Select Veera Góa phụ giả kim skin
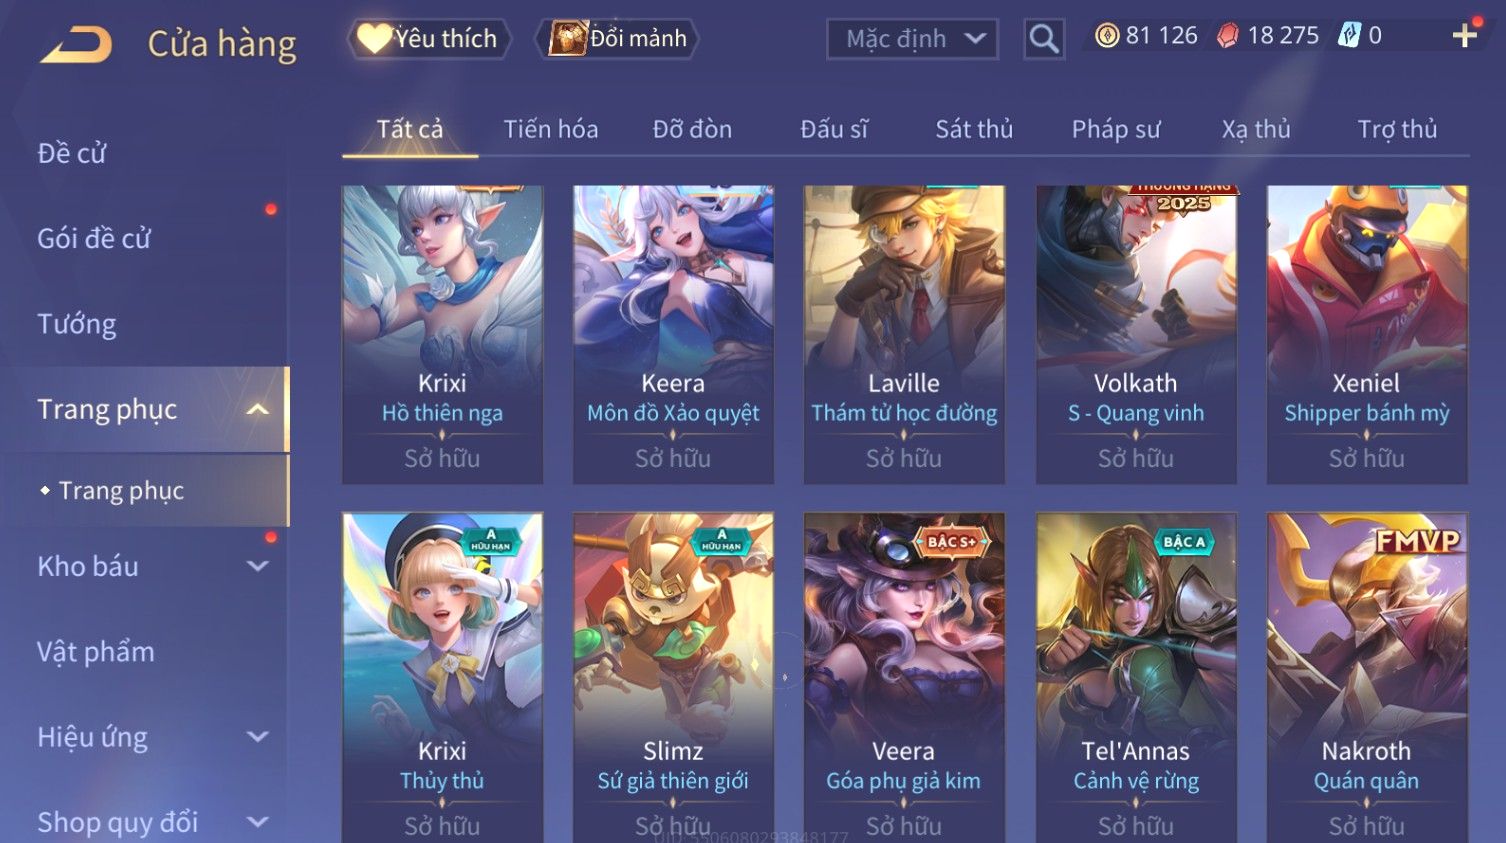The image size is (1506, 843). [904, 678]
